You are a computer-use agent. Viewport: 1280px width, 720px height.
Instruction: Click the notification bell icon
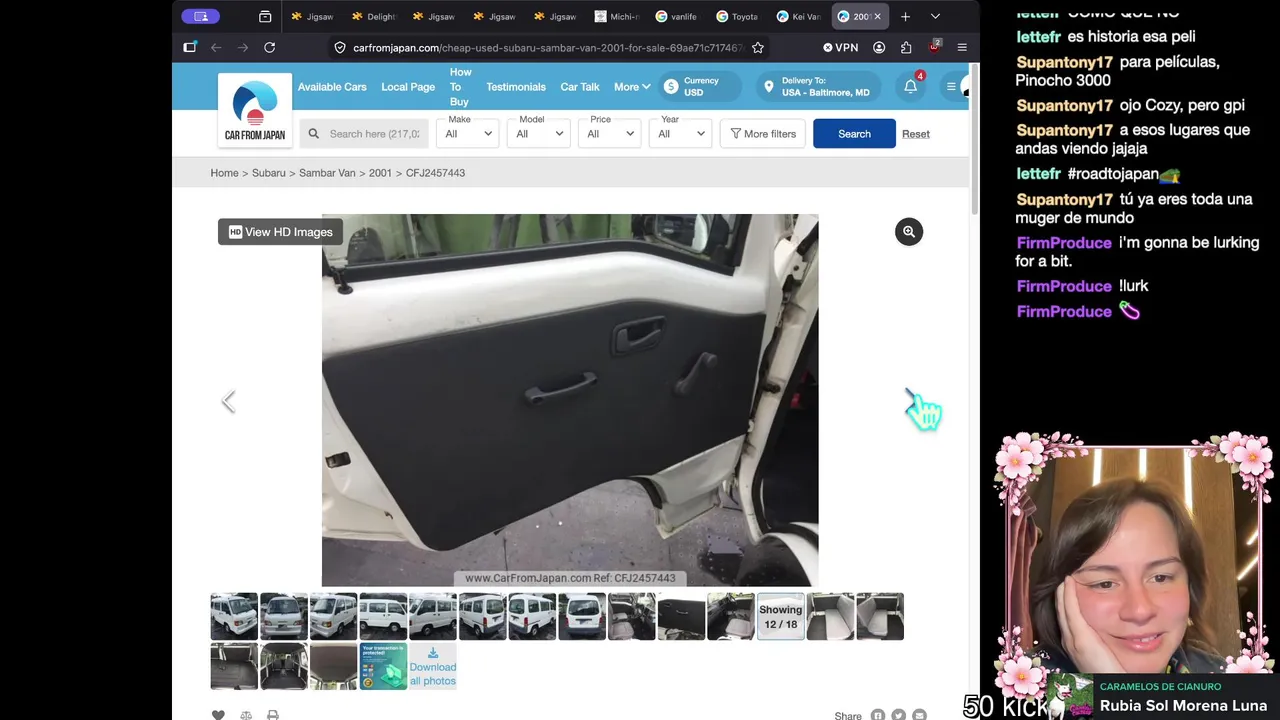click(x=911, y=87)
